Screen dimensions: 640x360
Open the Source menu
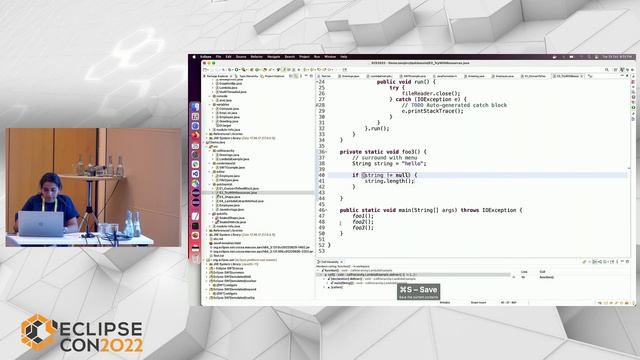pos(241,57)
